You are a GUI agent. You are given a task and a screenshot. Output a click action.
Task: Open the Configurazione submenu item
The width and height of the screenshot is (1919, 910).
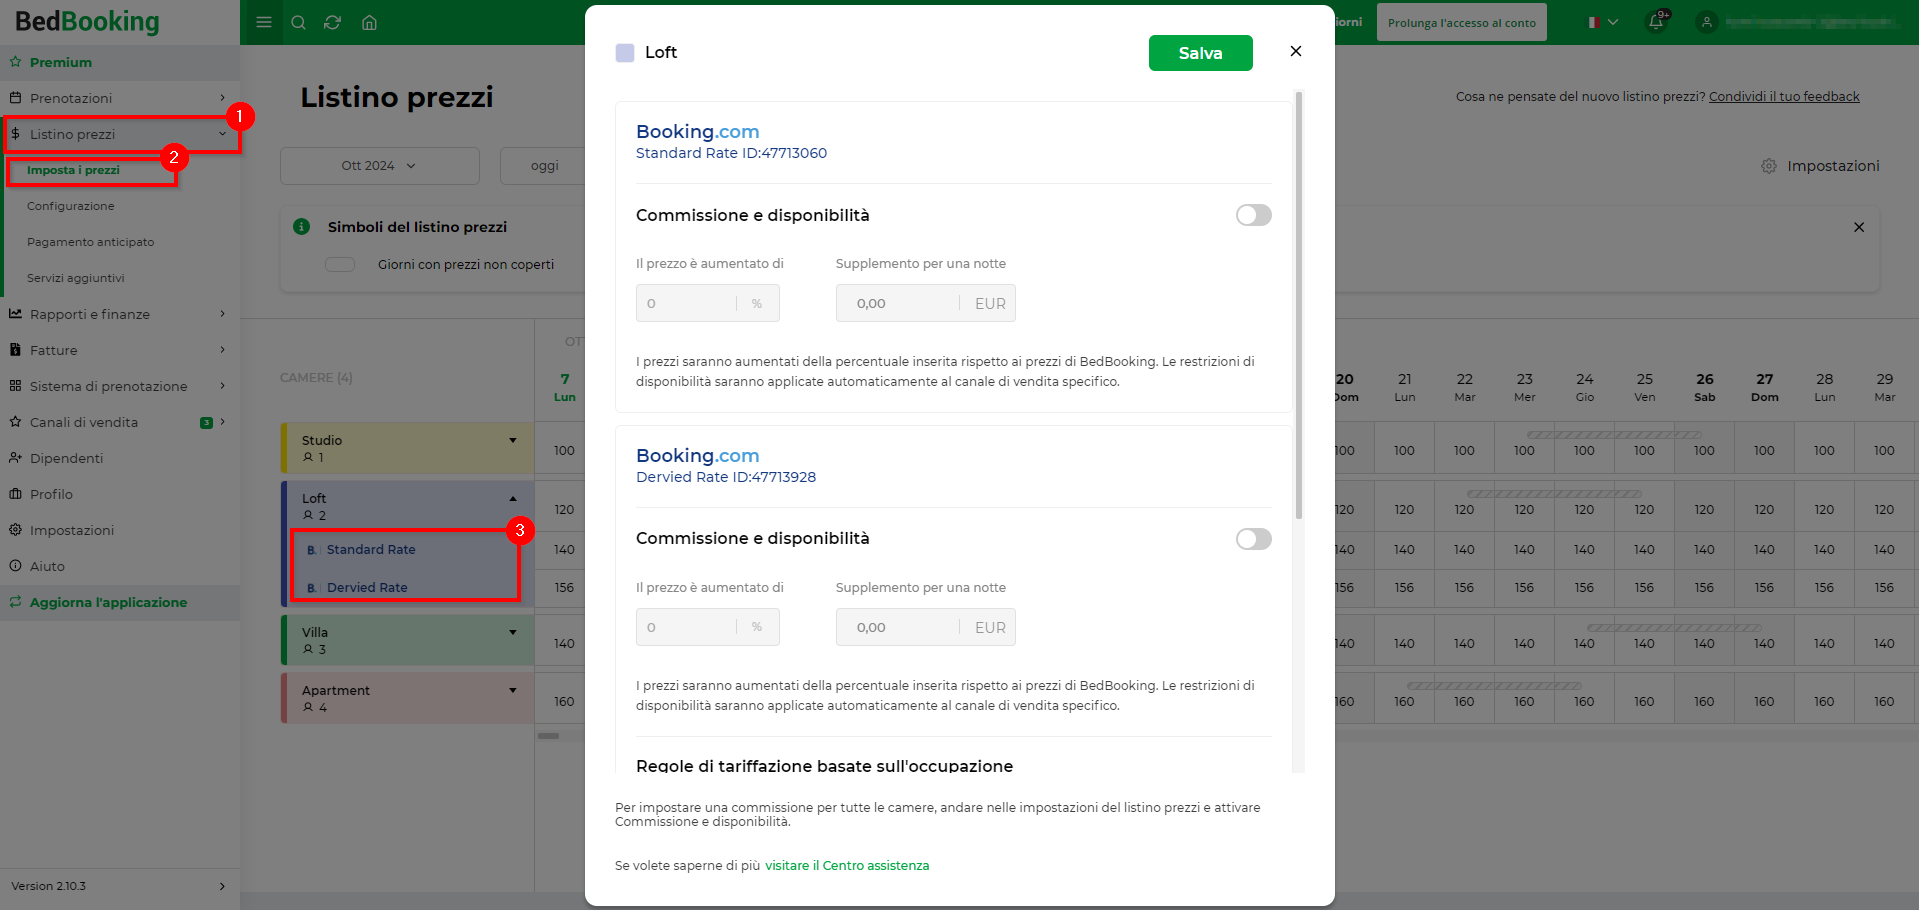click(x=71, y=206)
